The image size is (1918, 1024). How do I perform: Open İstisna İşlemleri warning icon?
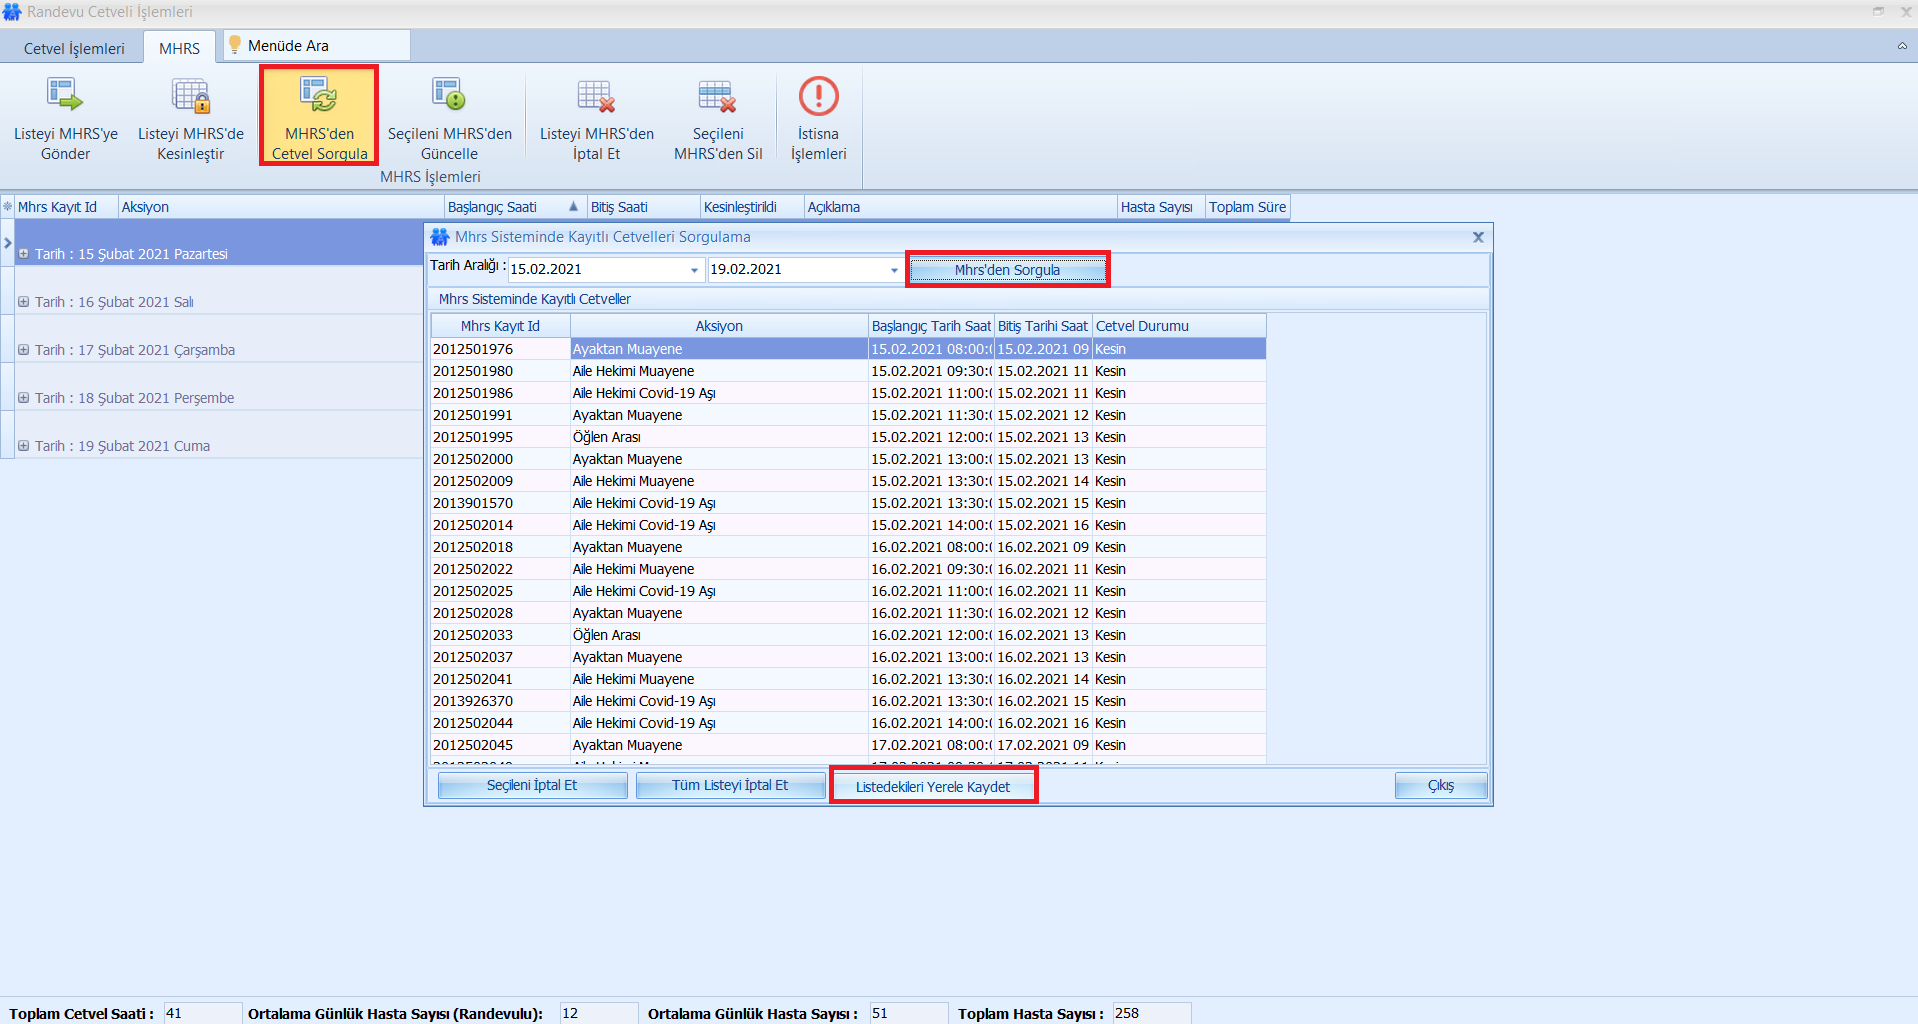coord(818,96)
